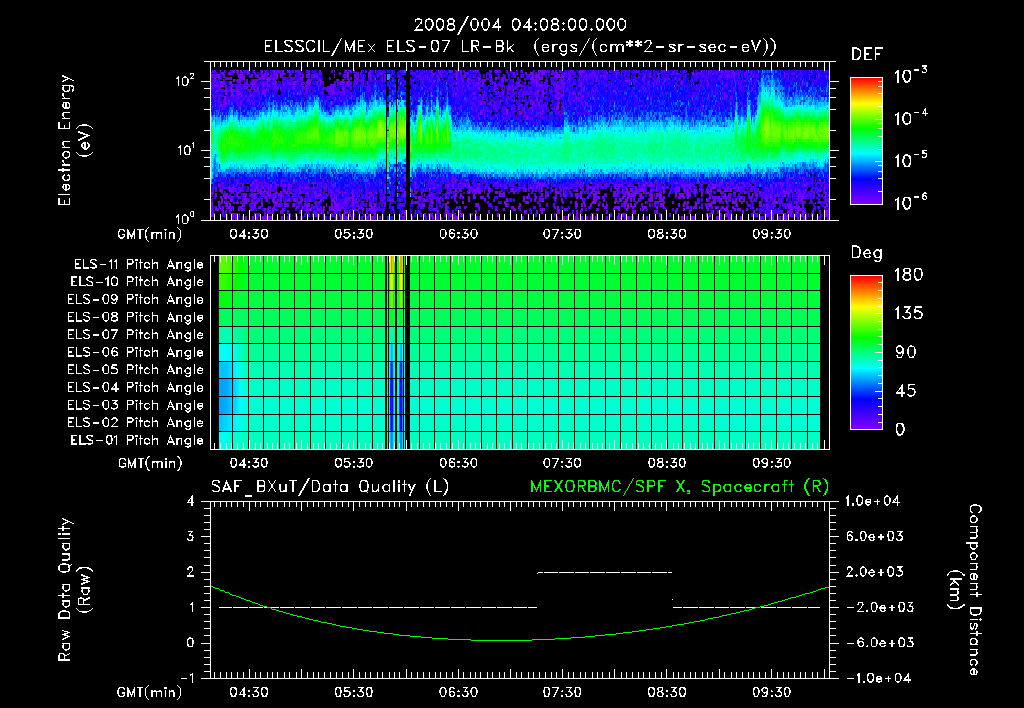Screen dimensions: 1024x708
Task: Click 'ELS-06 Pitch Angle' row label
Action: coord(136,352)
